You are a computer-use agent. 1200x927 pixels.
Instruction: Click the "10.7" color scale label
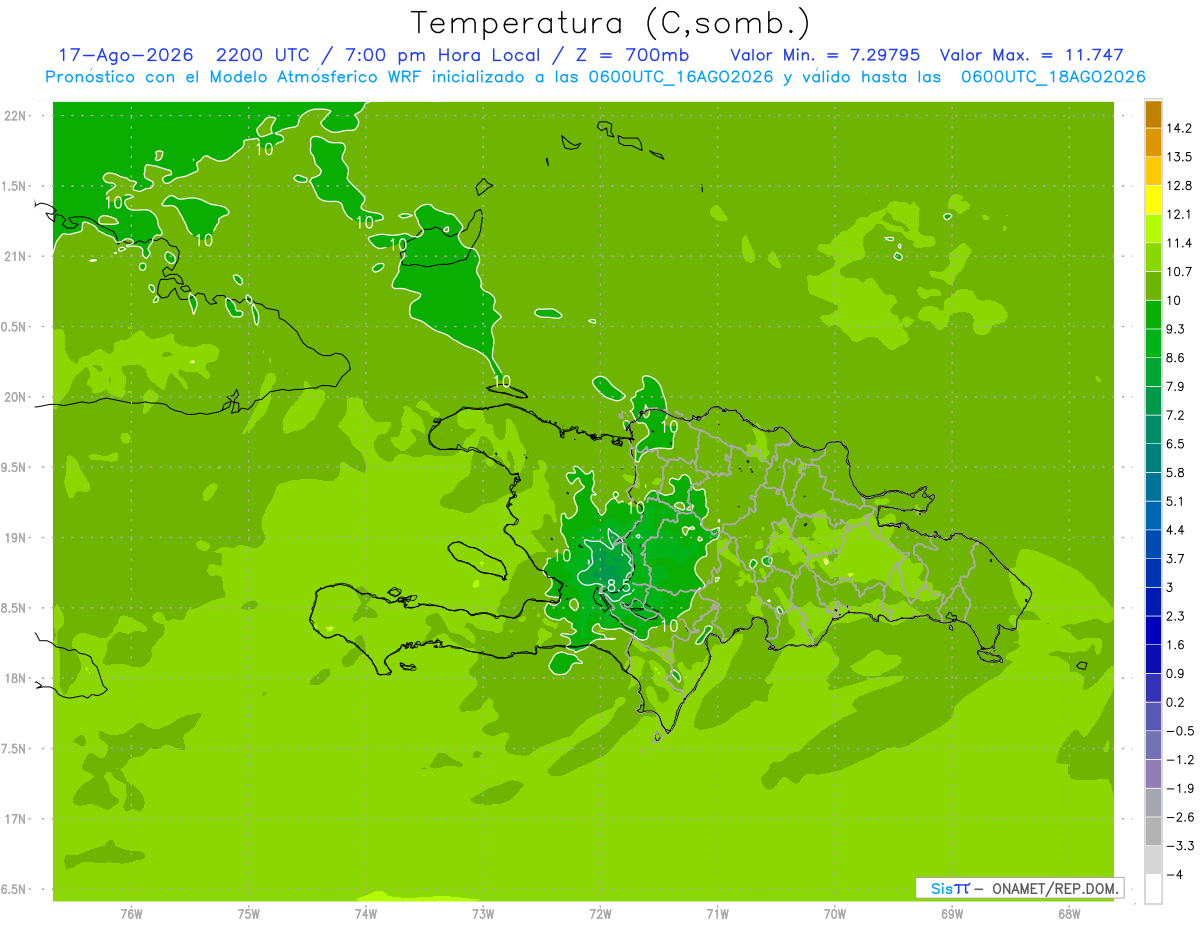click(1180, 271)
